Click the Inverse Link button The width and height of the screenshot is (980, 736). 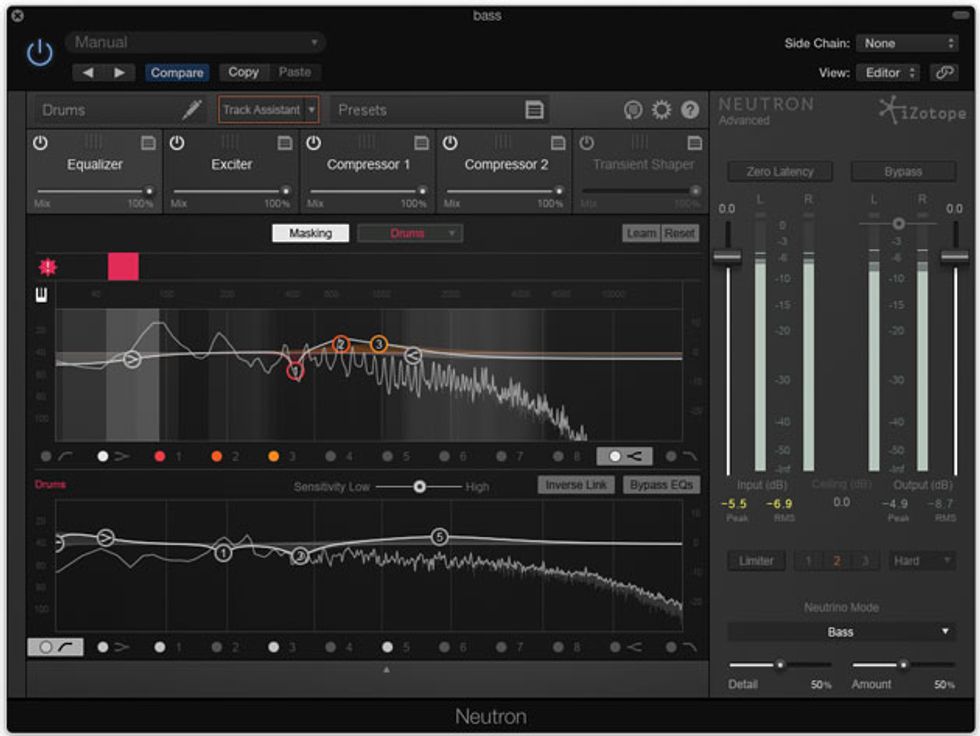click(576, 485)
